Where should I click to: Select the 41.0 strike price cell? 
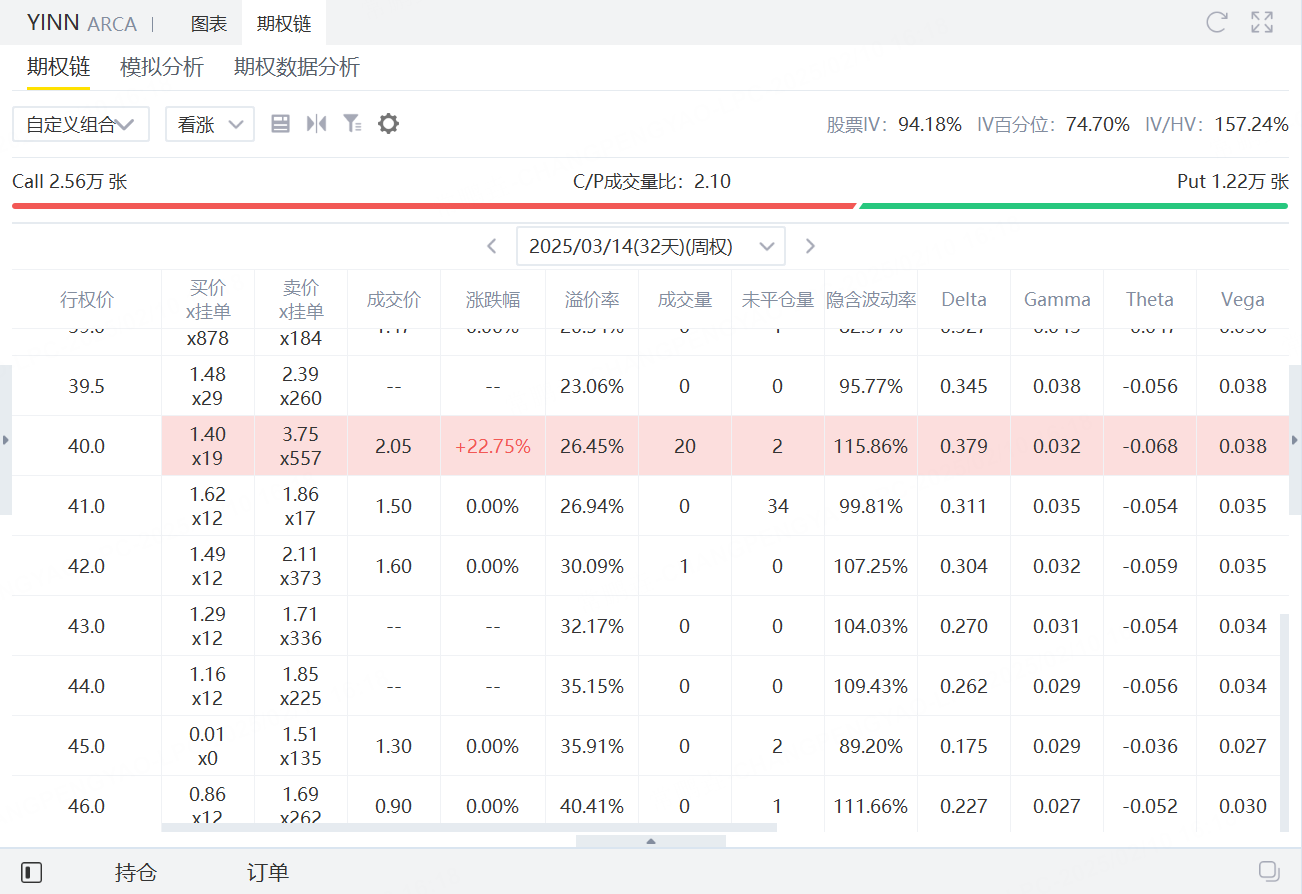tap(87, 506)
